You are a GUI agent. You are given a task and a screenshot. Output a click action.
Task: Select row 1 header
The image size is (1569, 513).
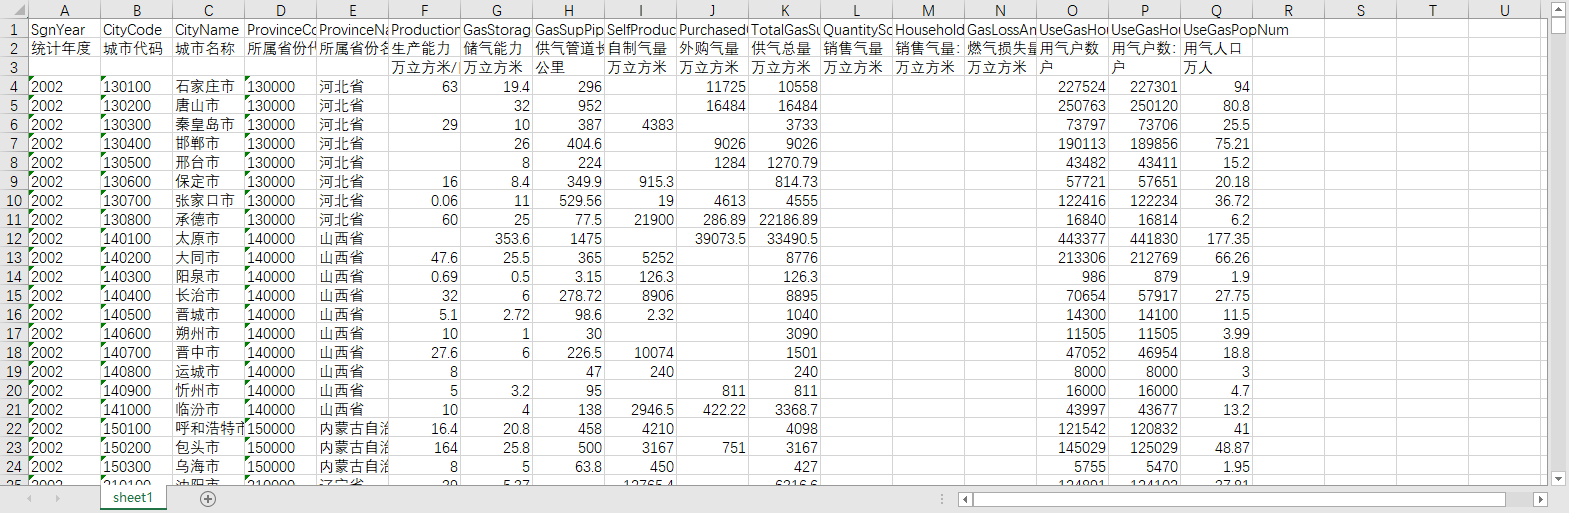point(14,30)
